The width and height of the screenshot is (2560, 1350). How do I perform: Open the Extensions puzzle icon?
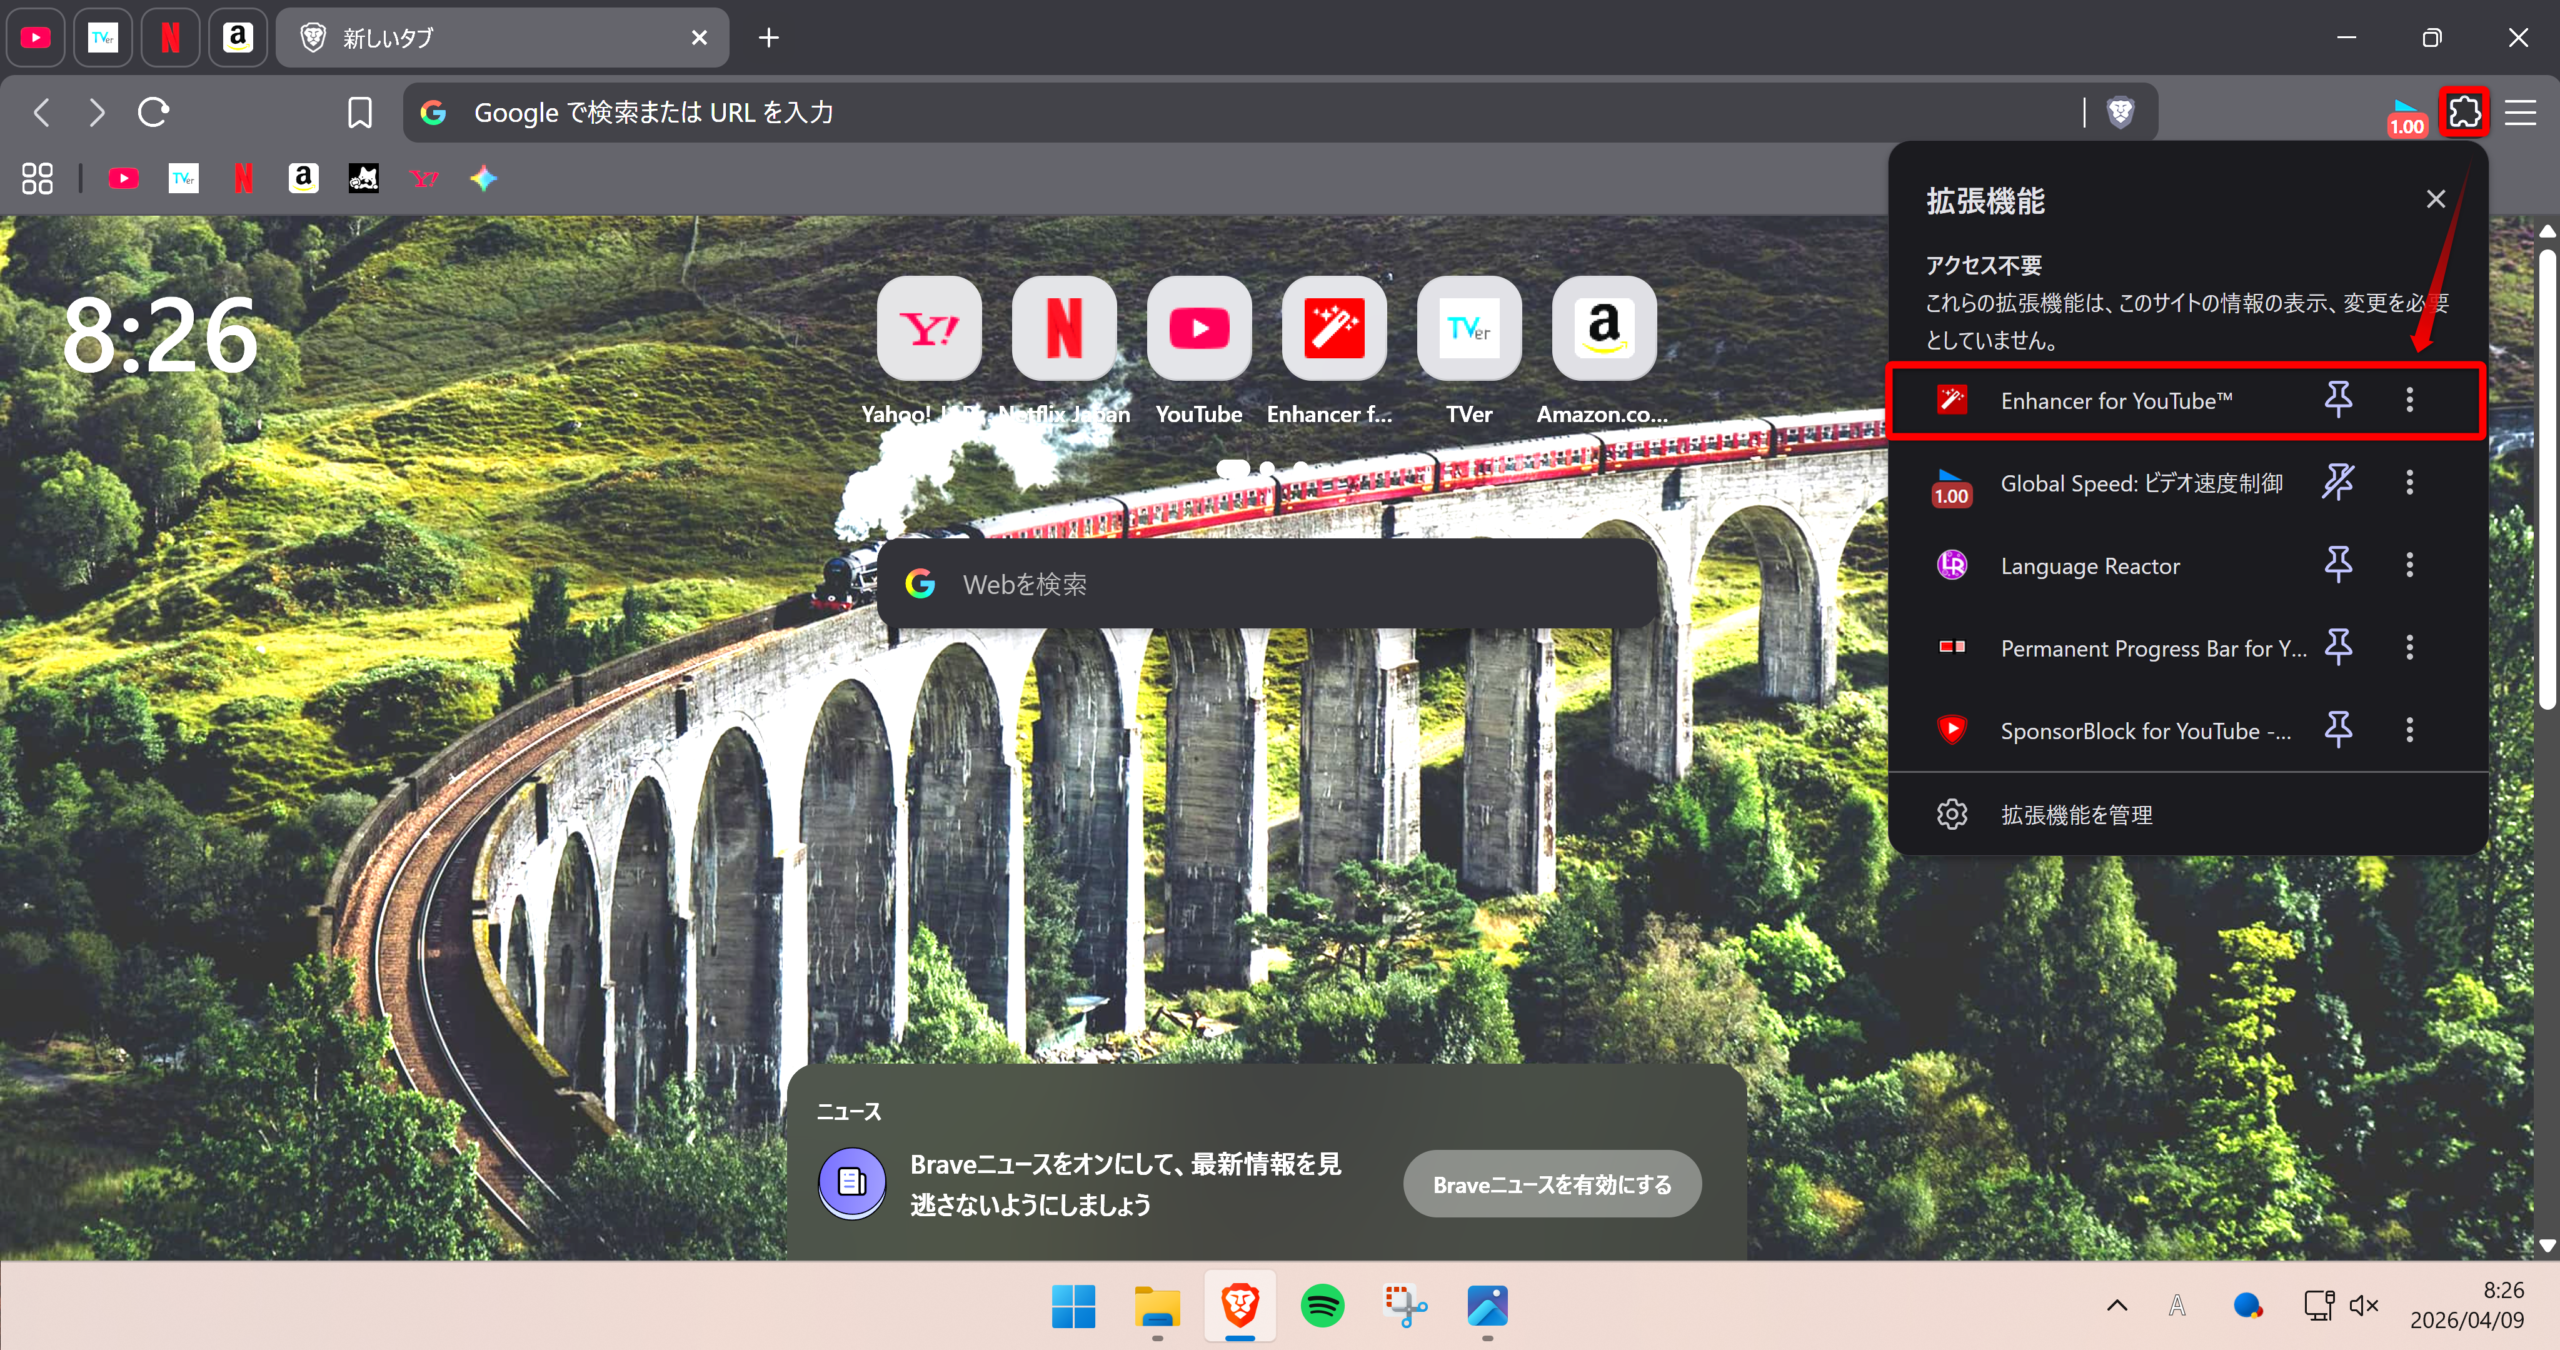click(2464, 112)
